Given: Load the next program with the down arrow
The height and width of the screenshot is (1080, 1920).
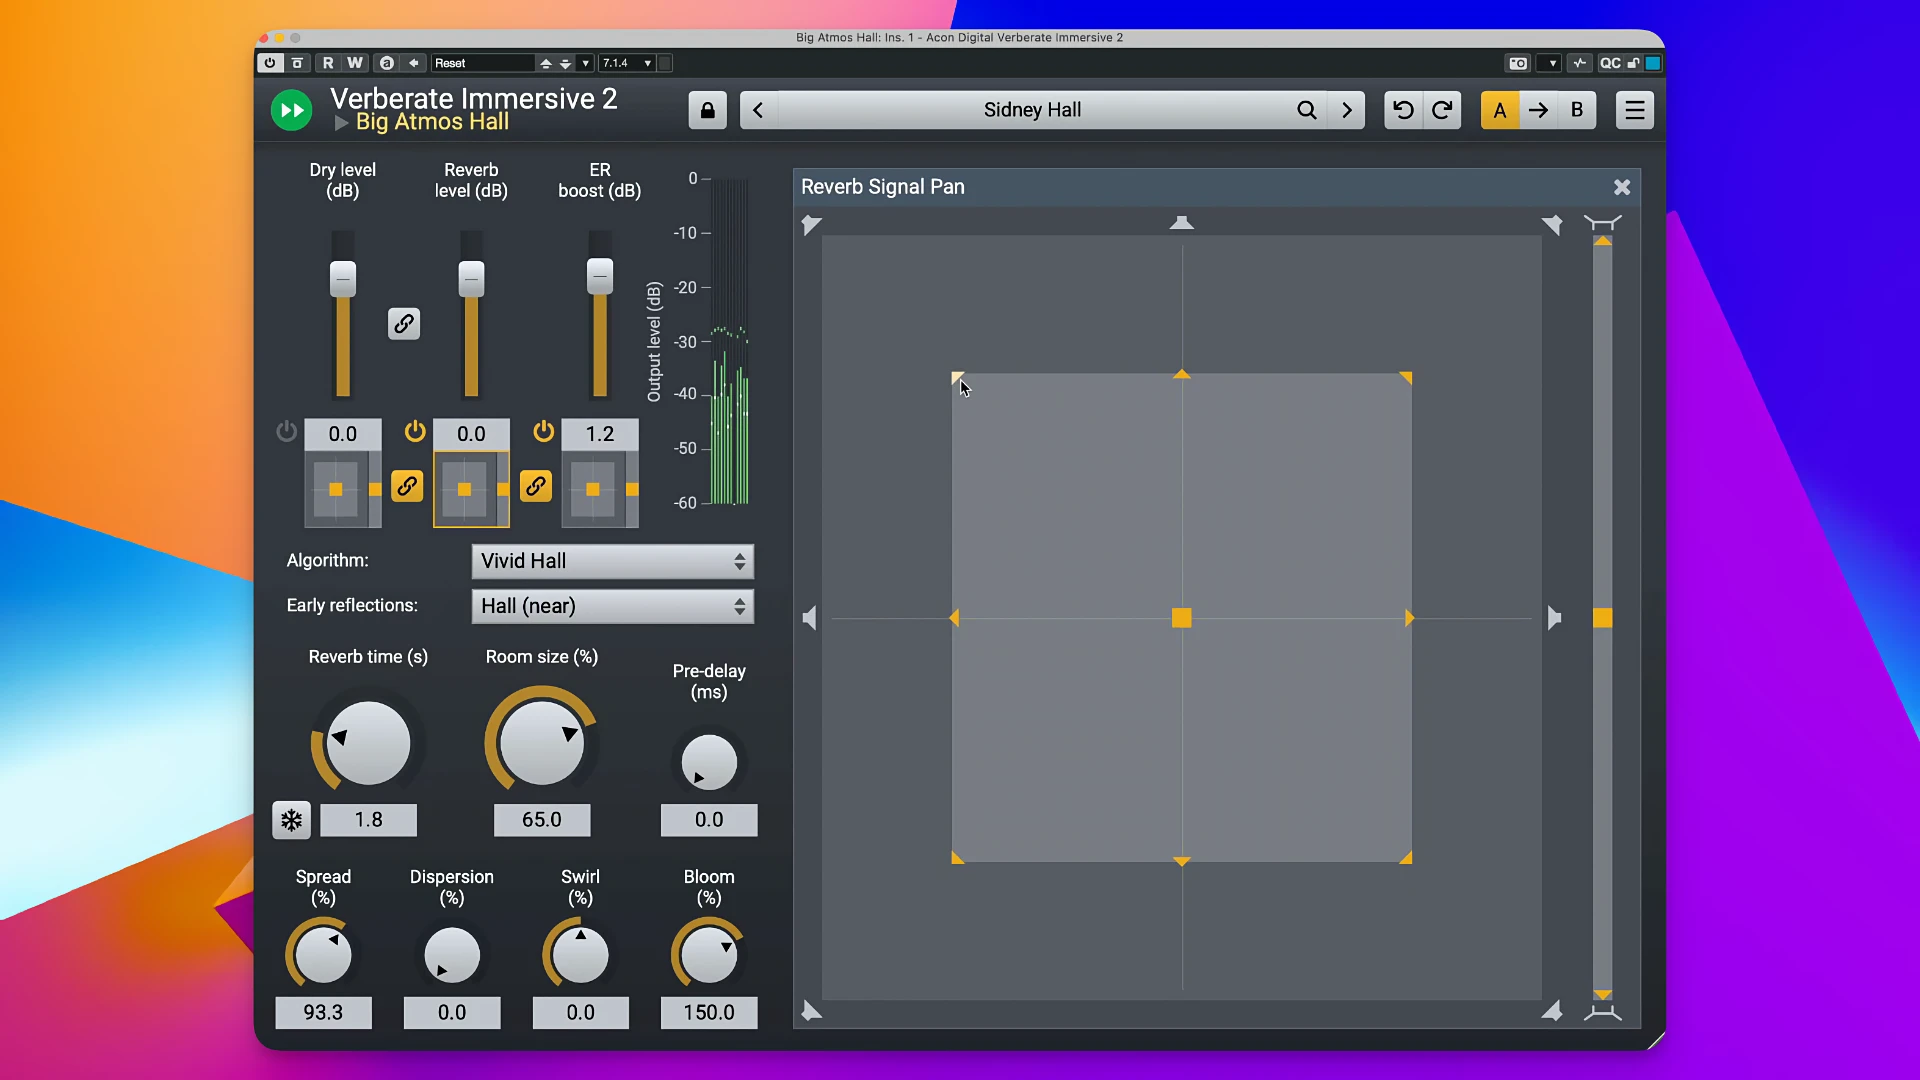Looking at the screenshot, I should [x=566, y=63].
